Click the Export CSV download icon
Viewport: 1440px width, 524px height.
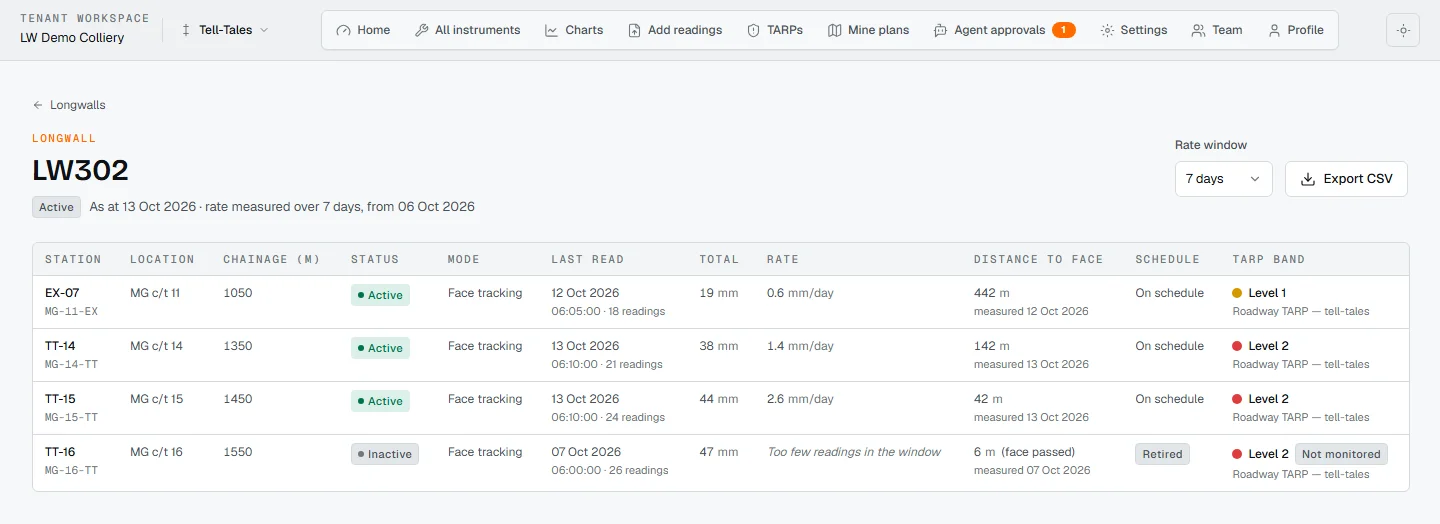point(1308,179)
